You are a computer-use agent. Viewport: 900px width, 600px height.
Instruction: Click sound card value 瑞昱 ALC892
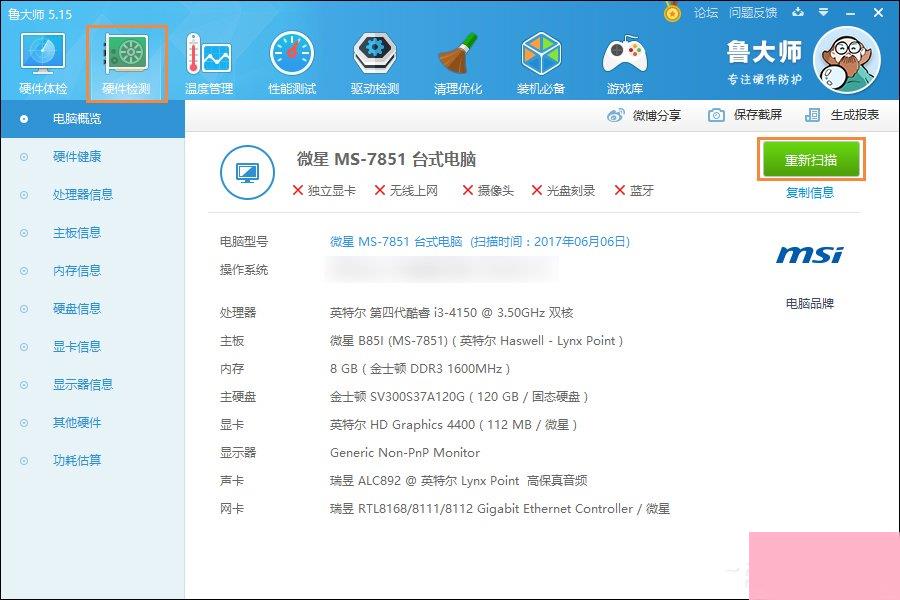point(459,481)
